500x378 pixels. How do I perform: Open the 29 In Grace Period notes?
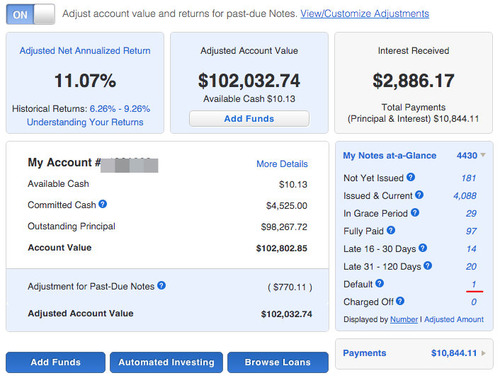pyautogui.click(x=471, y=213)
